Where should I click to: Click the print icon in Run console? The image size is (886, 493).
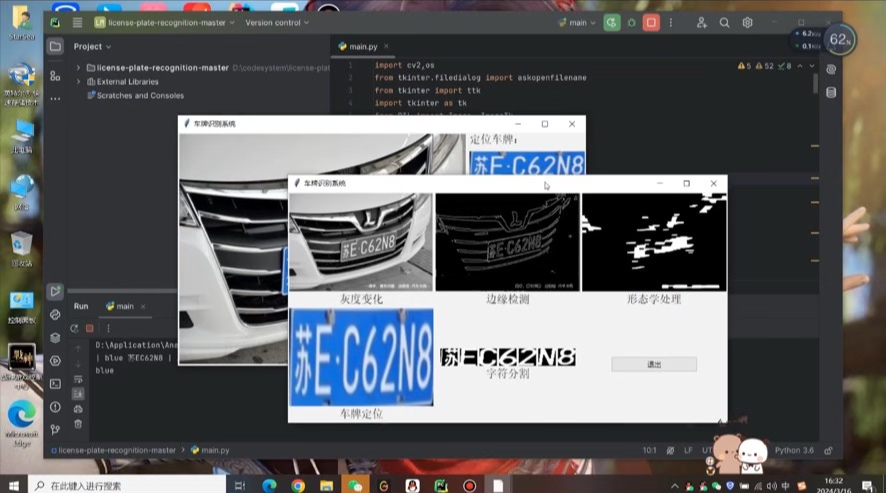[78, 409]
